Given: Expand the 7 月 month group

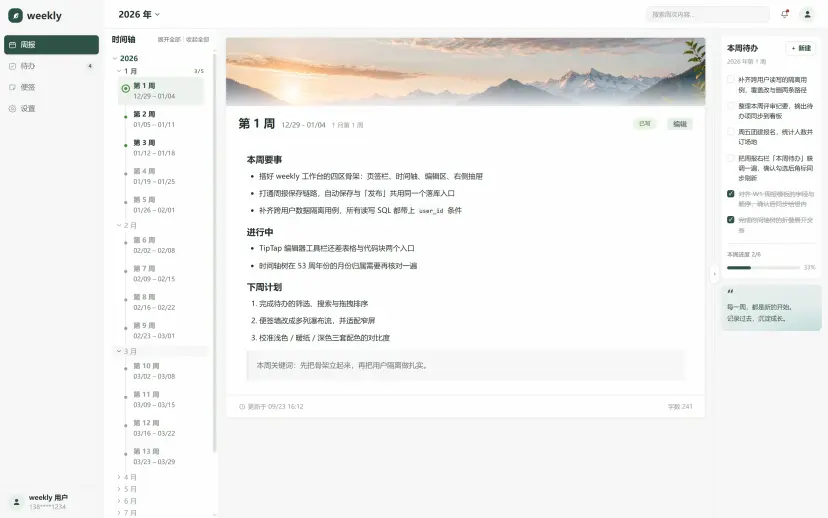Looking at the screenshot, I should (119, 512).
